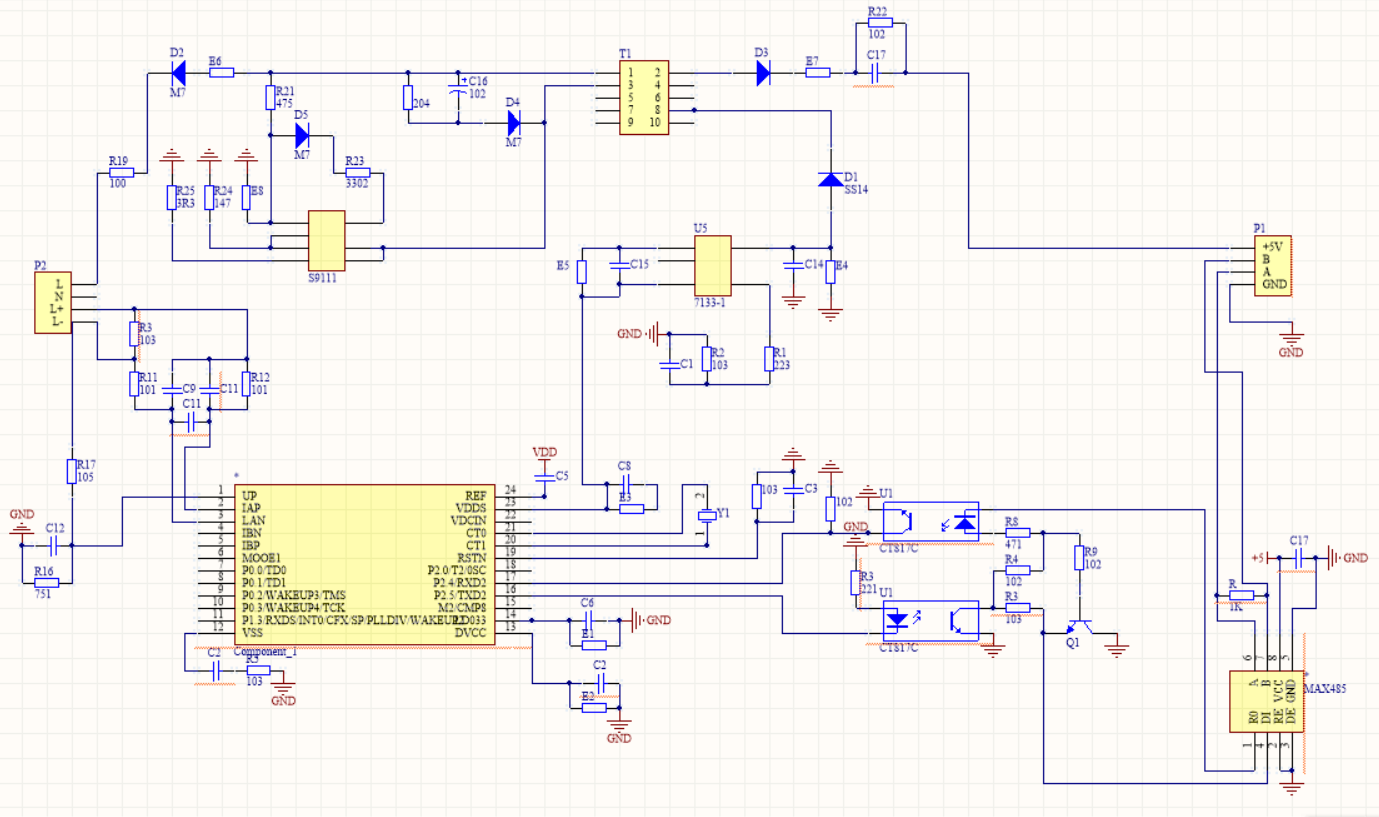
Task: Select capacitor C15 symbol
Action: [x=620, y=265]
